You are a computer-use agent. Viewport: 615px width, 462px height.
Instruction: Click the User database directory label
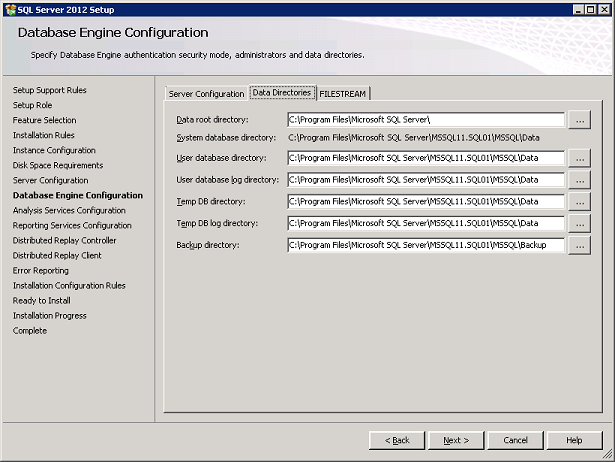(221, 158)
